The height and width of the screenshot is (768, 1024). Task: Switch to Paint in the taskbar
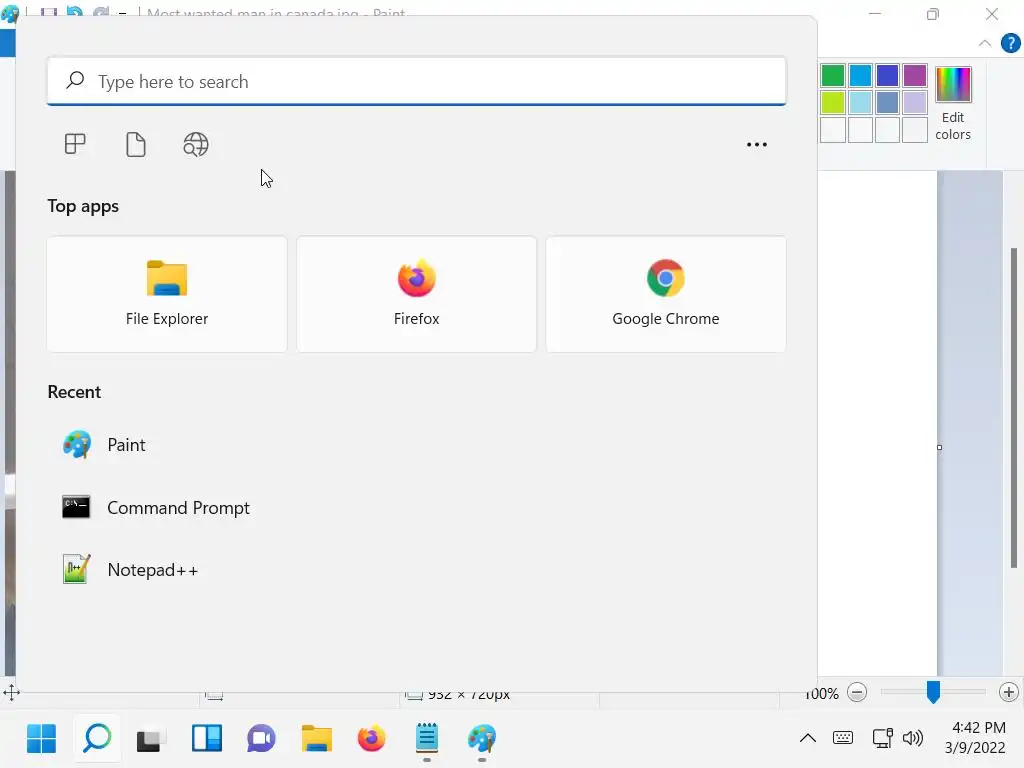(x=482, y=739)
